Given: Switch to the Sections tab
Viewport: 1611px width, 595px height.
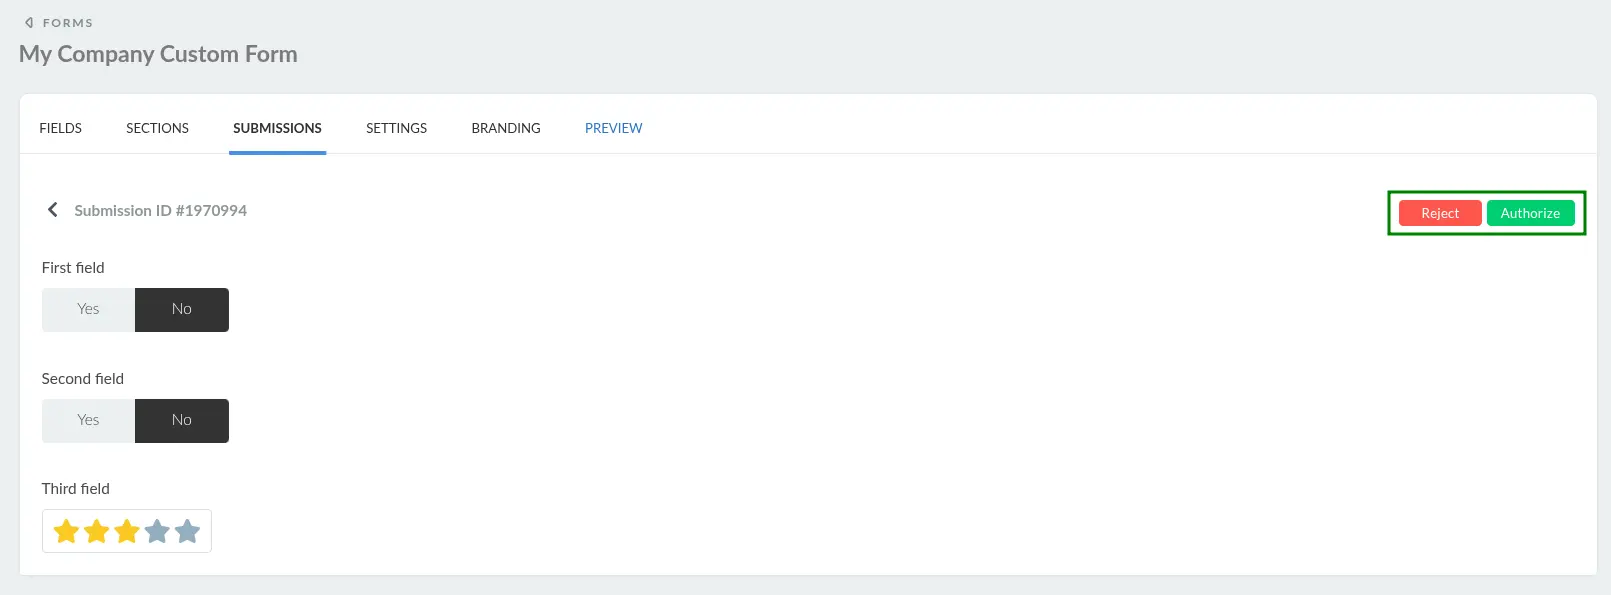Looking at the screenshot, I should click(x=157, y=128).
